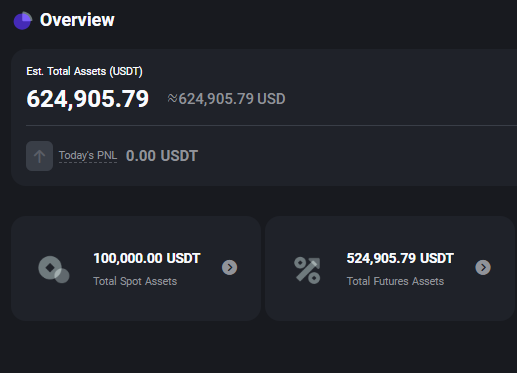Select the Total Futures Assets card
Viewport: 517px width, 373px height.
(390, 268)
